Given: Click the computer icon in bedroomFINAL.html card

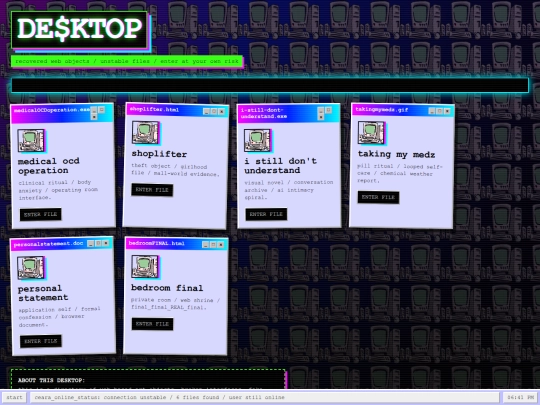Looking at the screenshot, I should [x=145, y=266].
